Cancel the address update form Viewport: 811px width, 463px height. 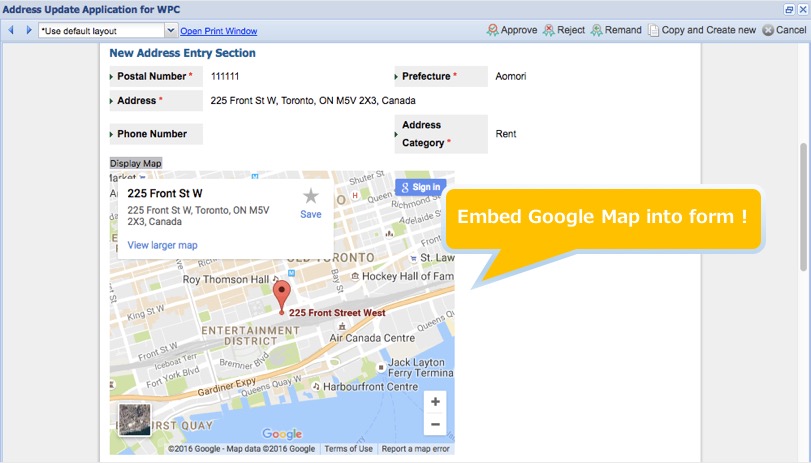(x=784, y=30)
